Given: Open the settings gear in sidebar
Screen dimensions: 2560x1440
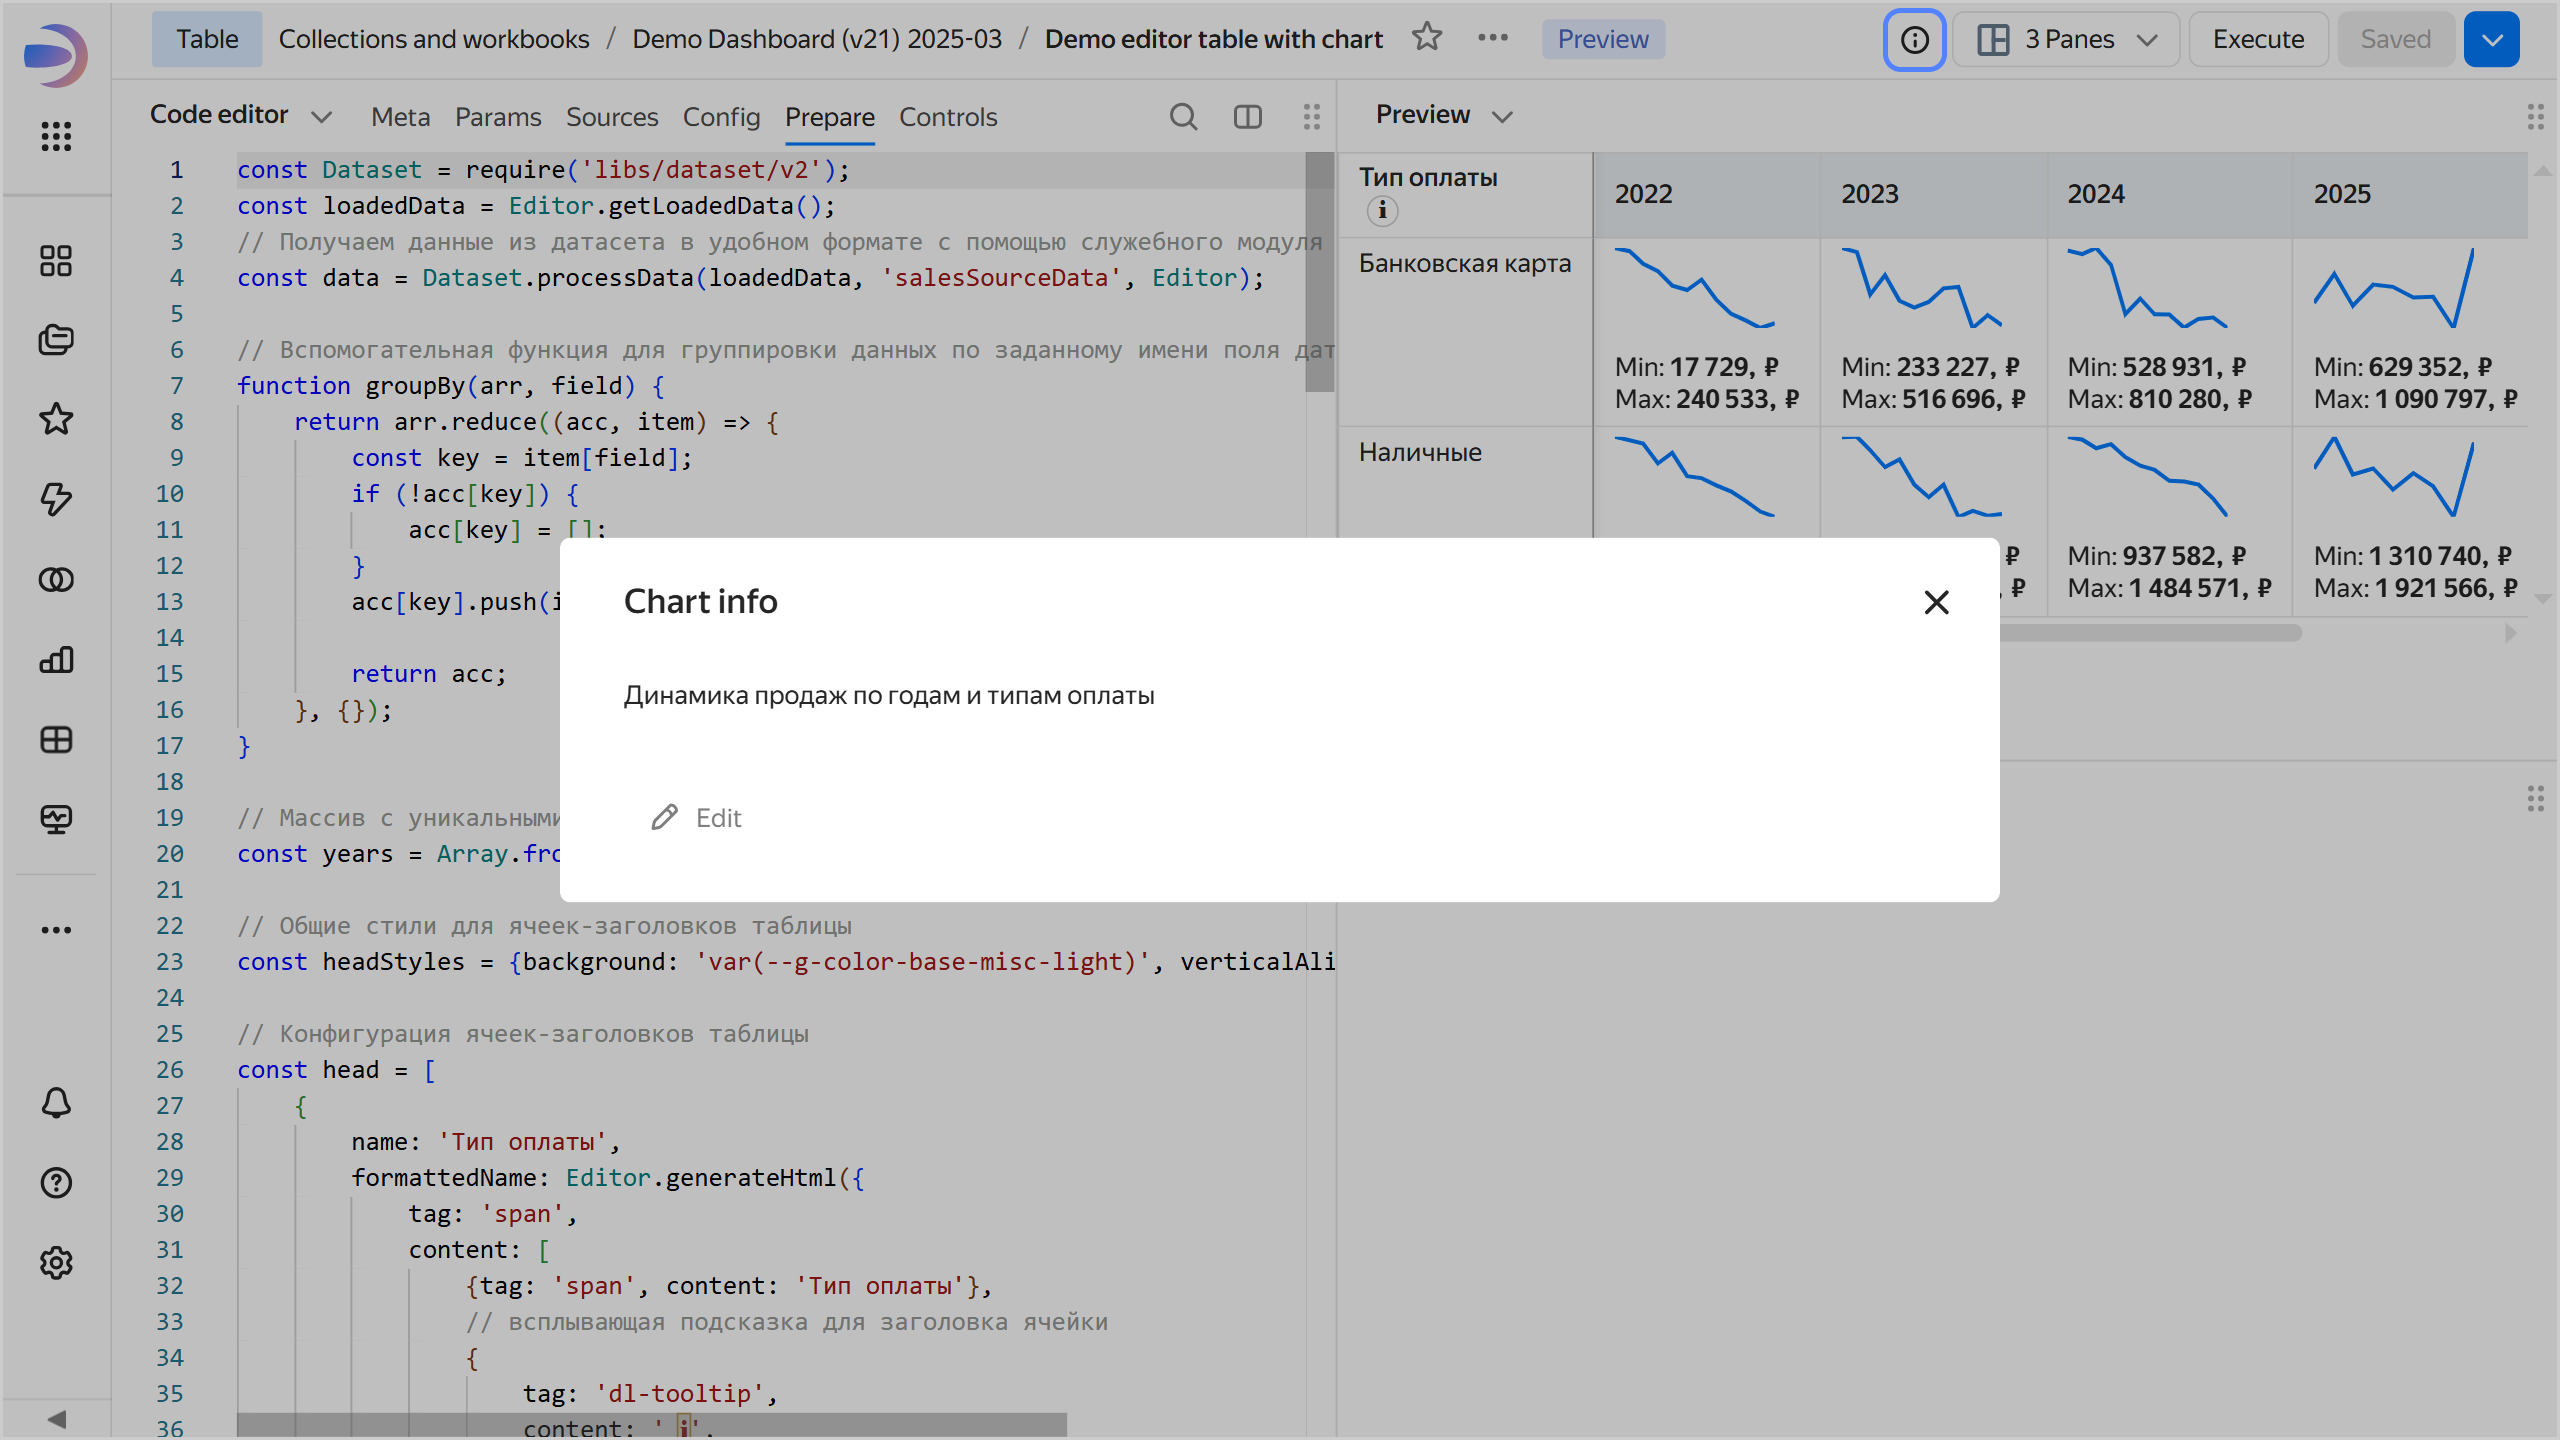Looking at the screenshot, I should pos(56,1263).
